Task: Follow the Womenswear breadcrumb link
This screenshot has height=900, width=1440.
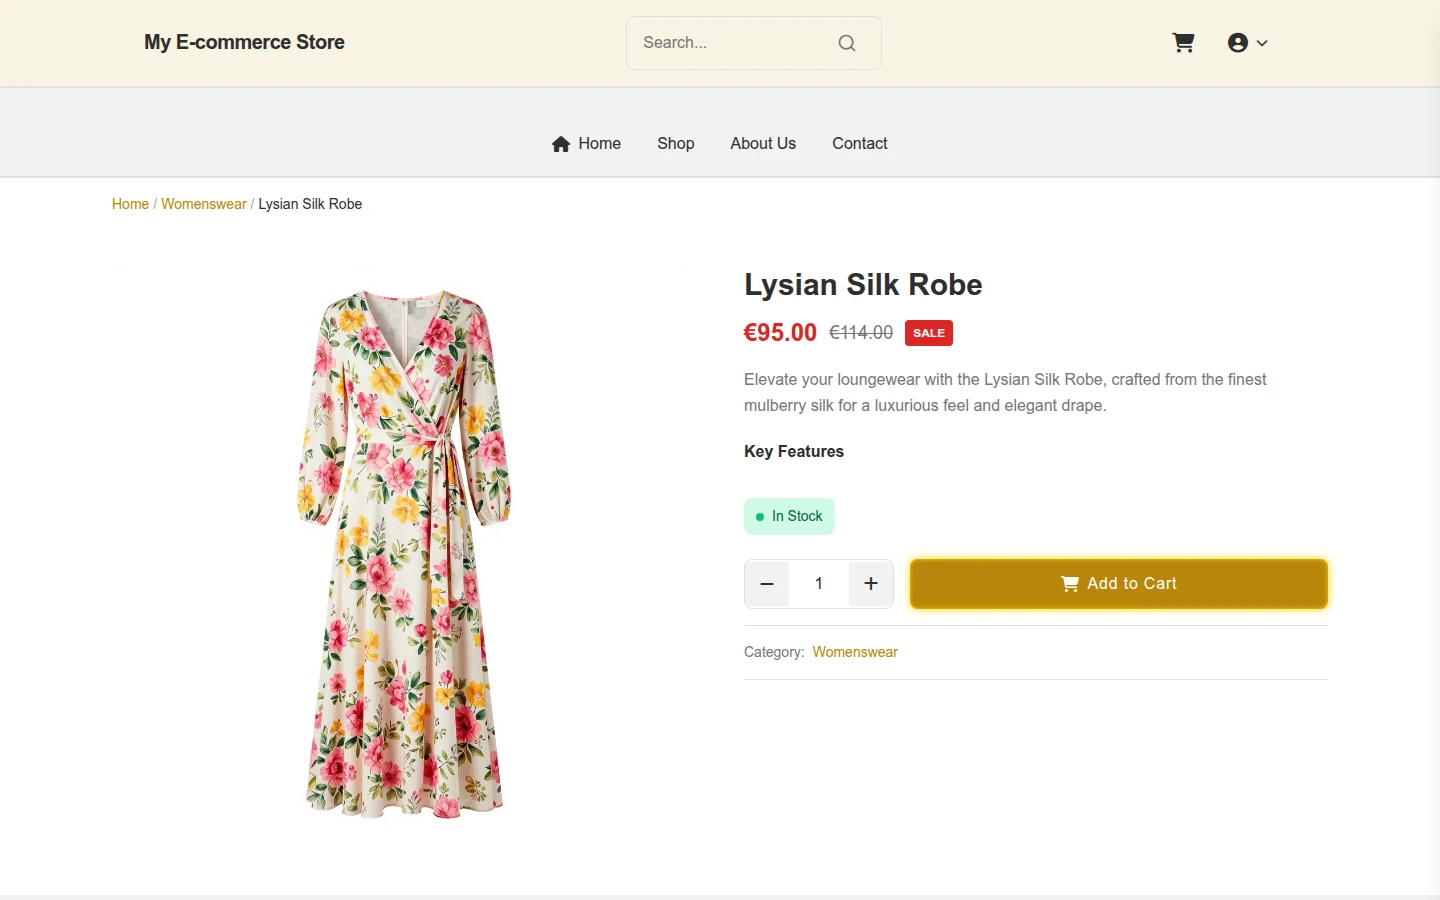Action: click(204, 204)
